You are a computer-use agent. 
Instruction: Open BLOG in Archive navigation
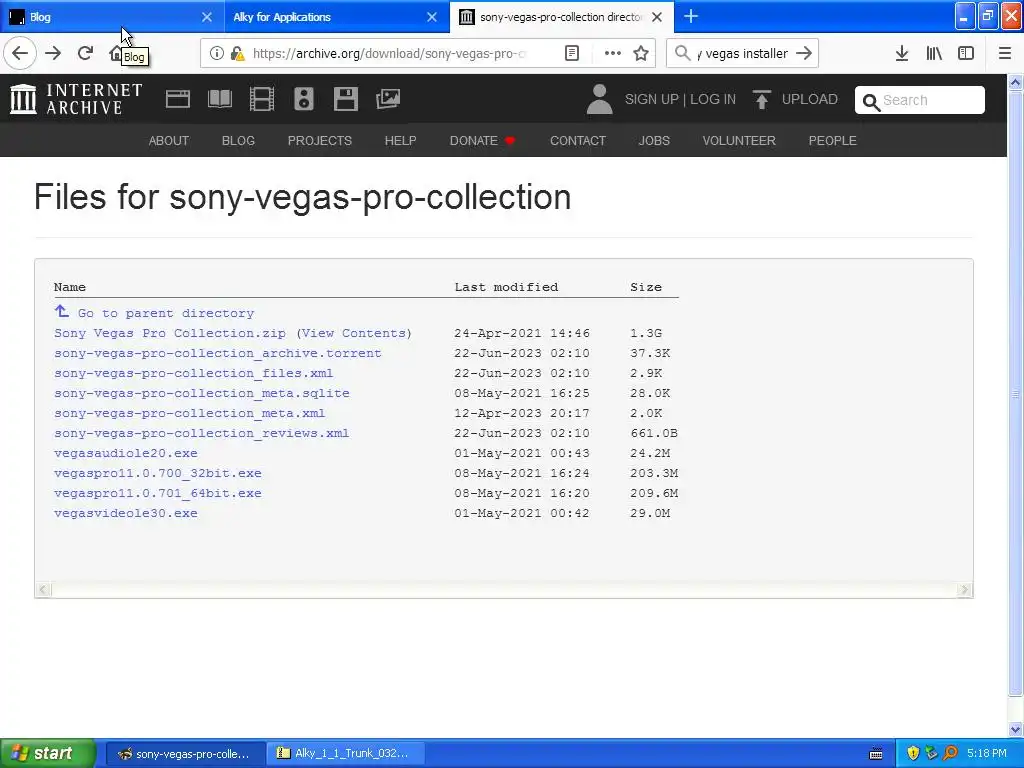238,140
